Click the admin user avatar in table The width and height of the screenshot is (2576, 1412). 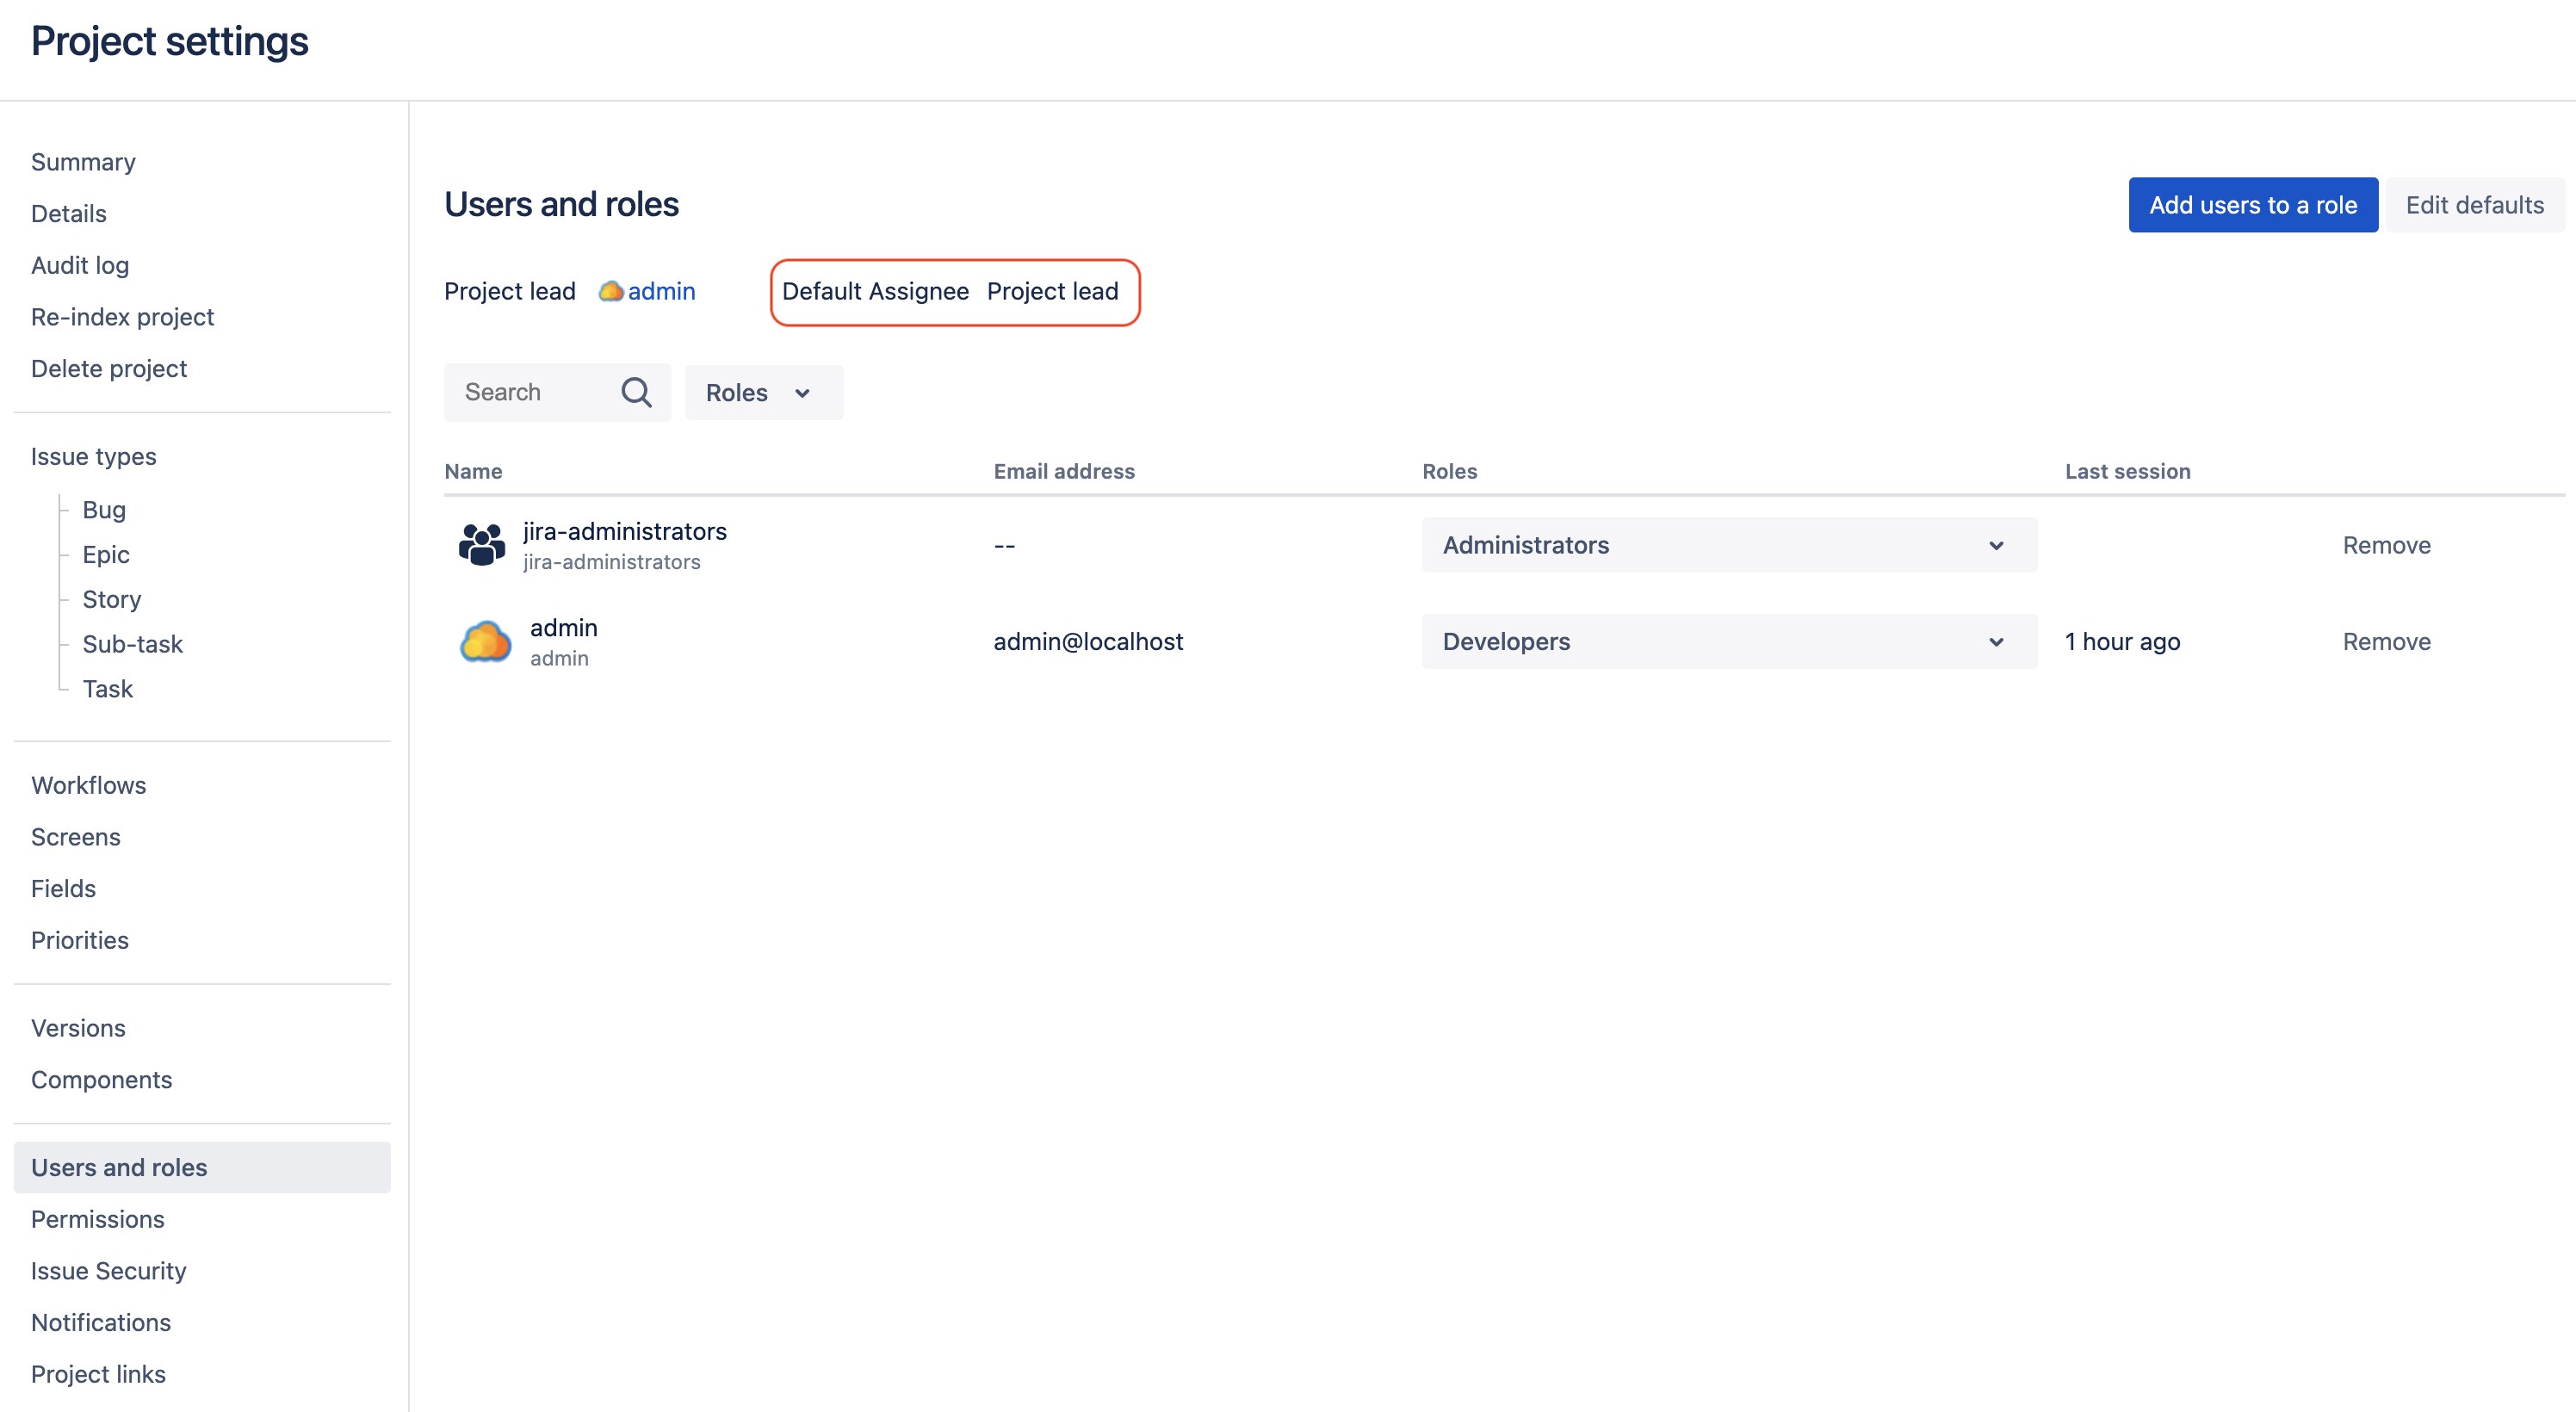tap(485, 642)
